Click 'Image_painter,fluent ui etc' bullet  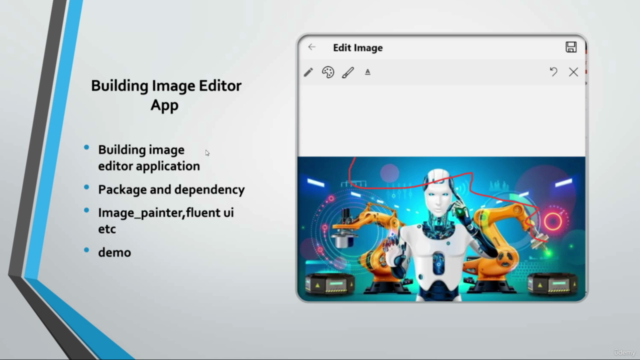click(166, 221)
